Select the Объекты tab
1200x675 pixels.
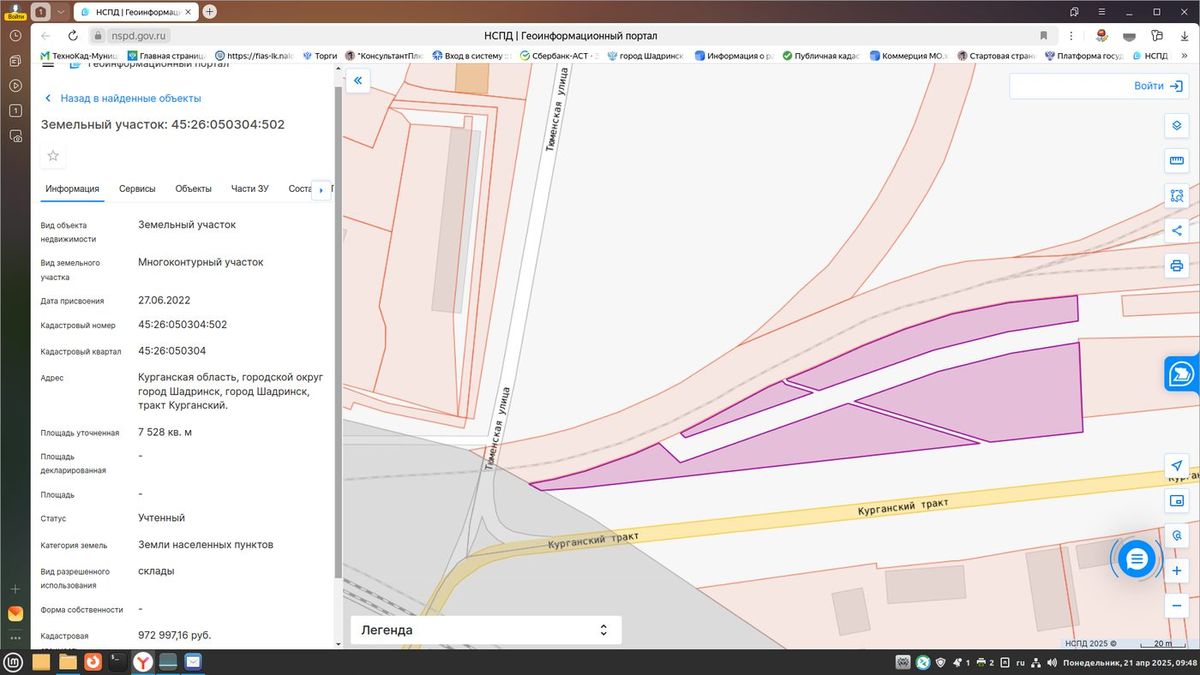click(193, 189)
